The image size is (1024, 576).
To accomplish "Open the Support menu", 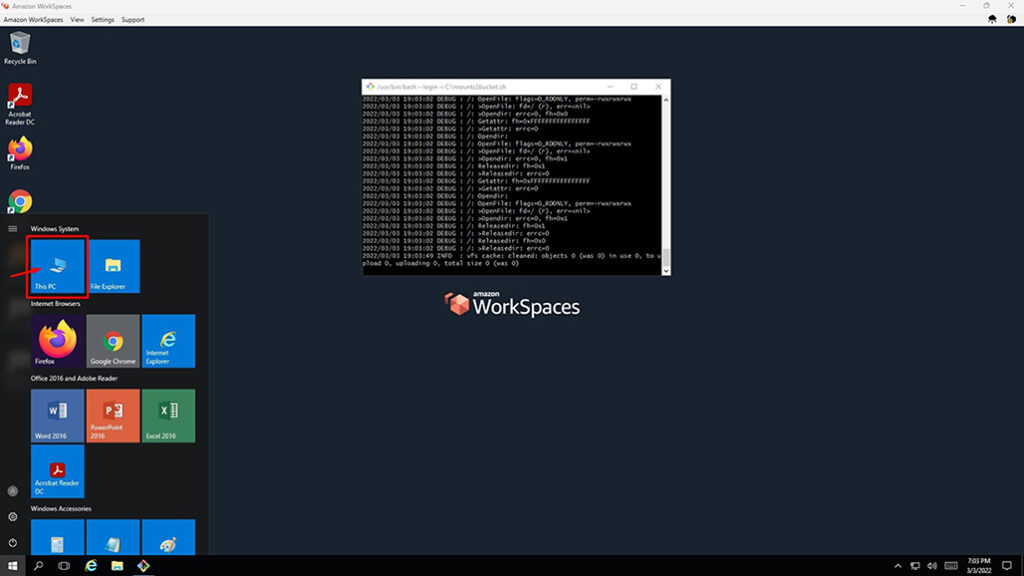I will tap(133, 20).
